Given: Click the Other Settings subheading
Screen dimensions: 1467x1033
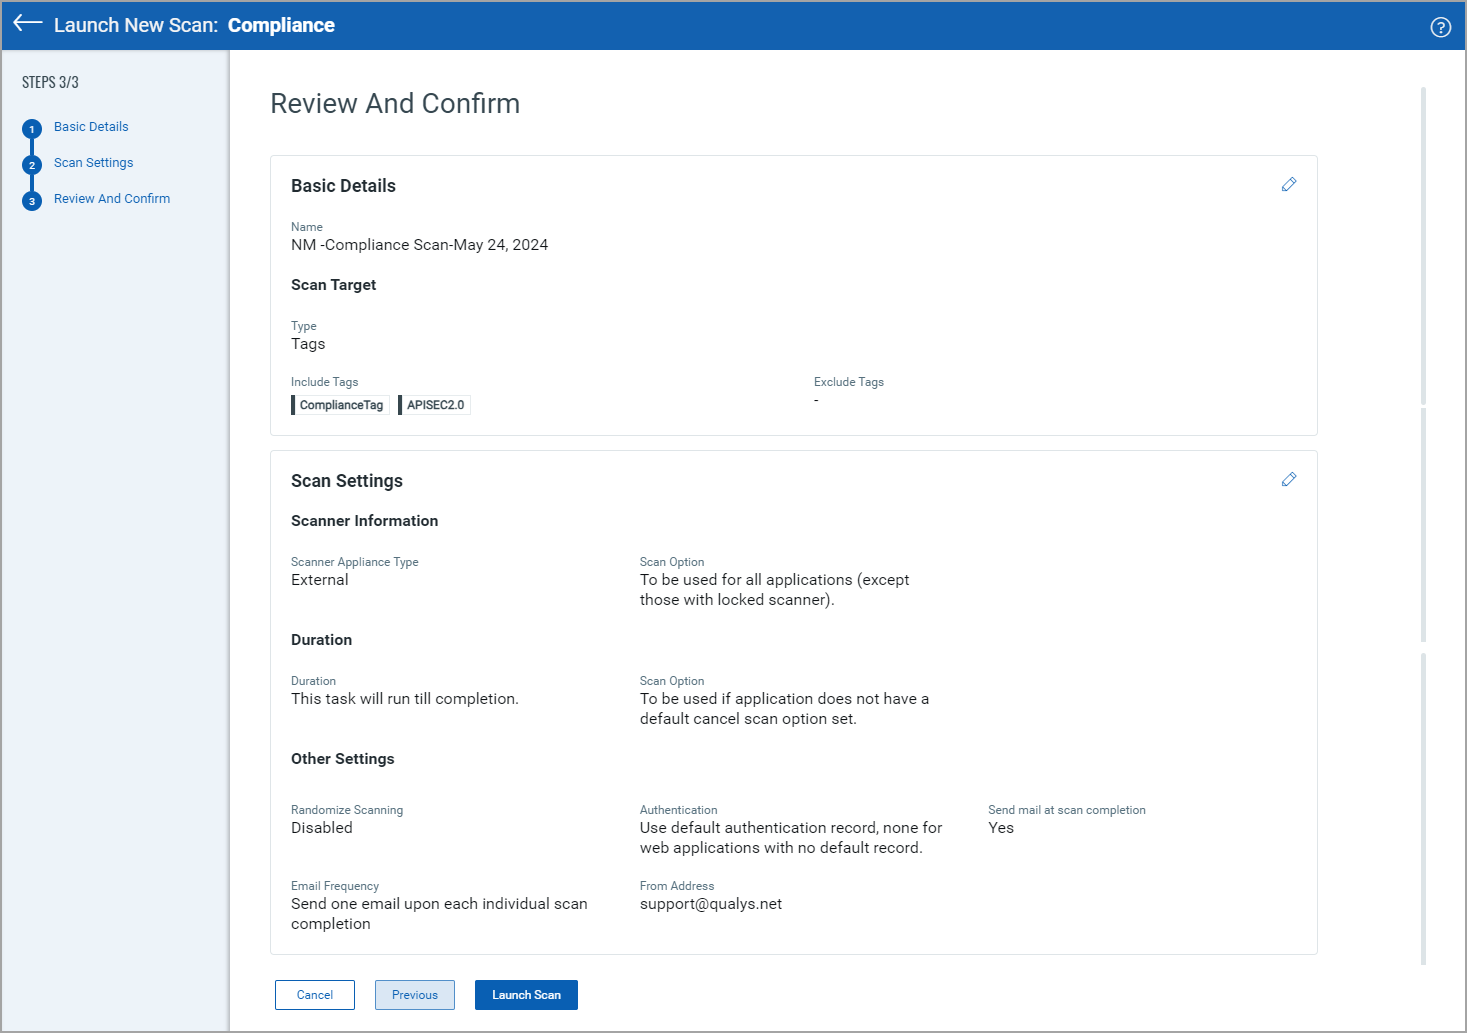Looking at the screenshot, I should pos(343,759).
